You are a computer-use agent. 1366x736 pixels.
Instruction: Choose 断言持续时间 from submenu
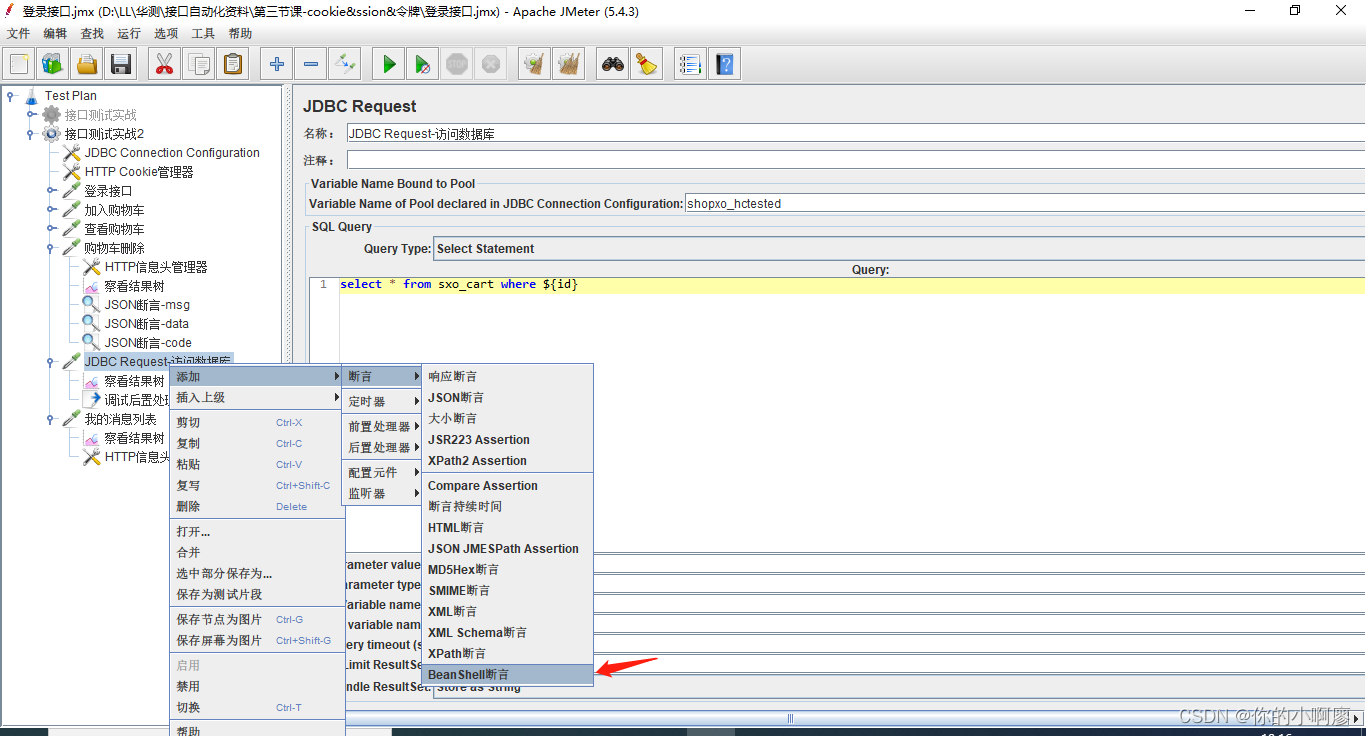pos(508,507)
